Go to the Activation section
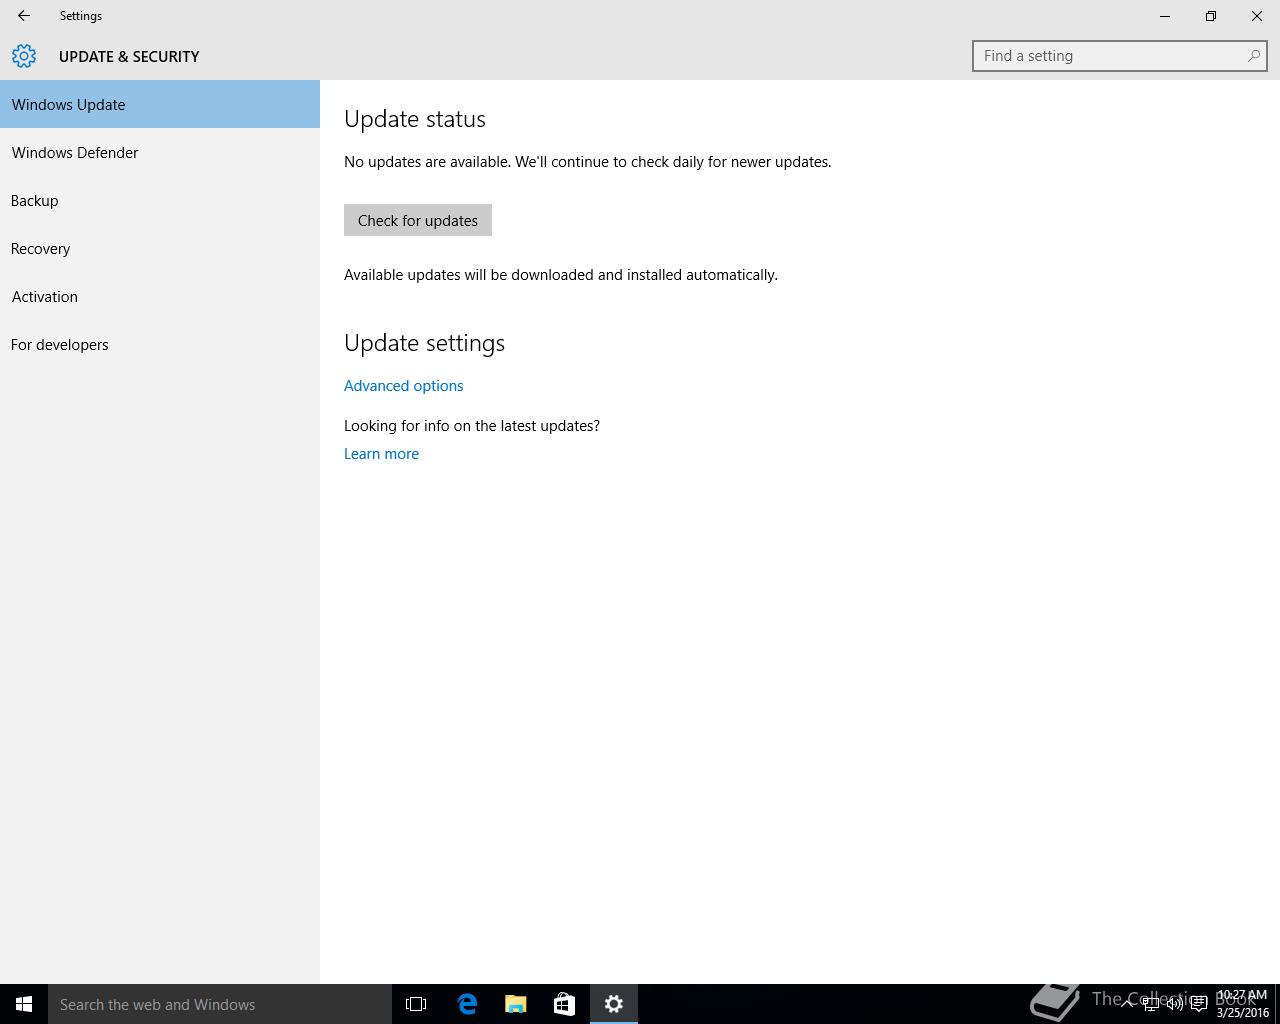This screenshot has width=1280, height=1024. pos(160,296)
